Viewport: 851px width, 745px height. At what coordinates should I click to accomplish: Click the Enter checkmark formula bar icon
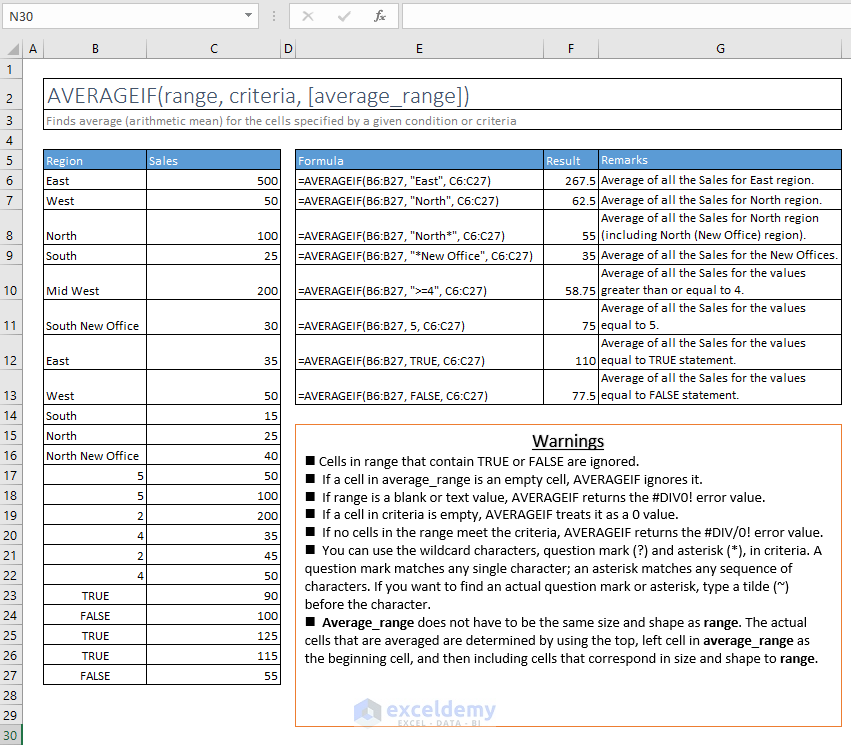[x=344, y=16]
